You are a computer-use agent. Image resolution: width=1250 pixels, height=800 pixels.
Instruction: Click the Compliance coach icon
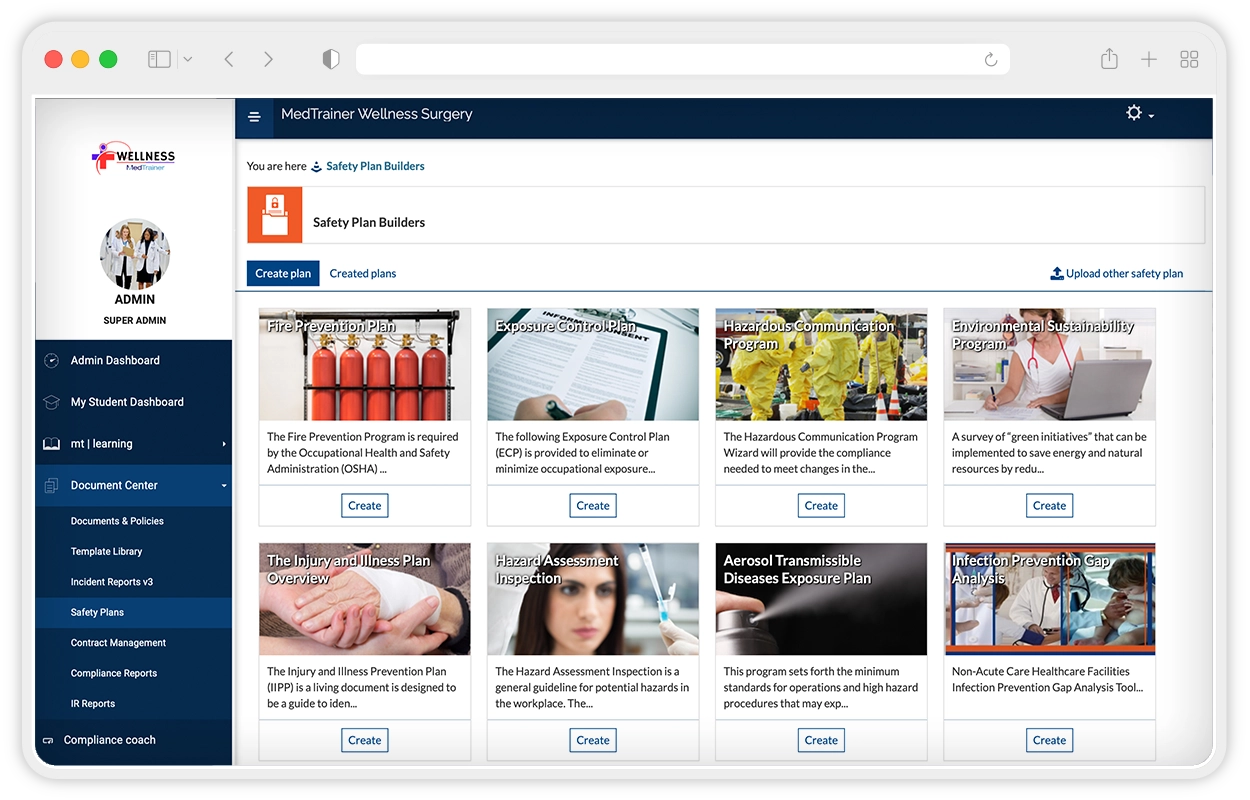(47, 741)
